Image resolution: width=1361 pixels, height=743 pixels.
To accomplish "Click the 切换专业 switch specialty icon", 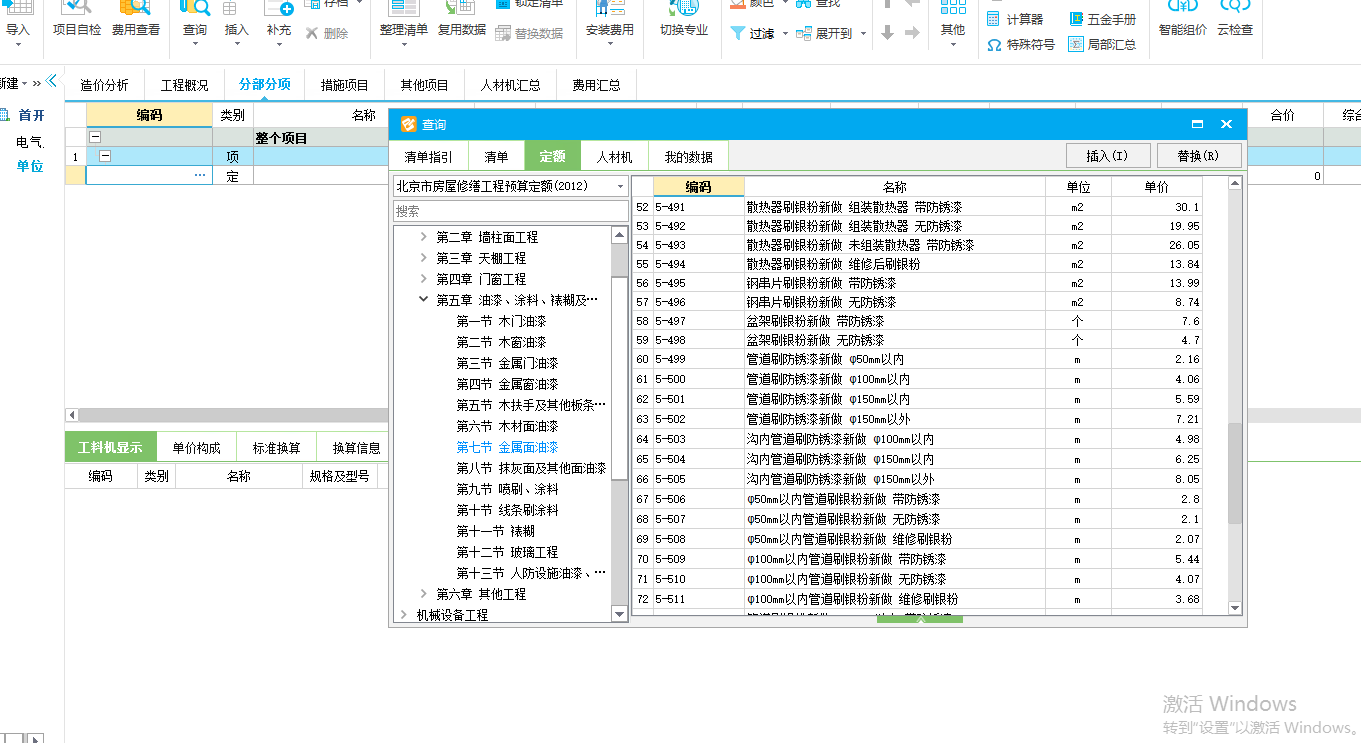I will [684, 8].
